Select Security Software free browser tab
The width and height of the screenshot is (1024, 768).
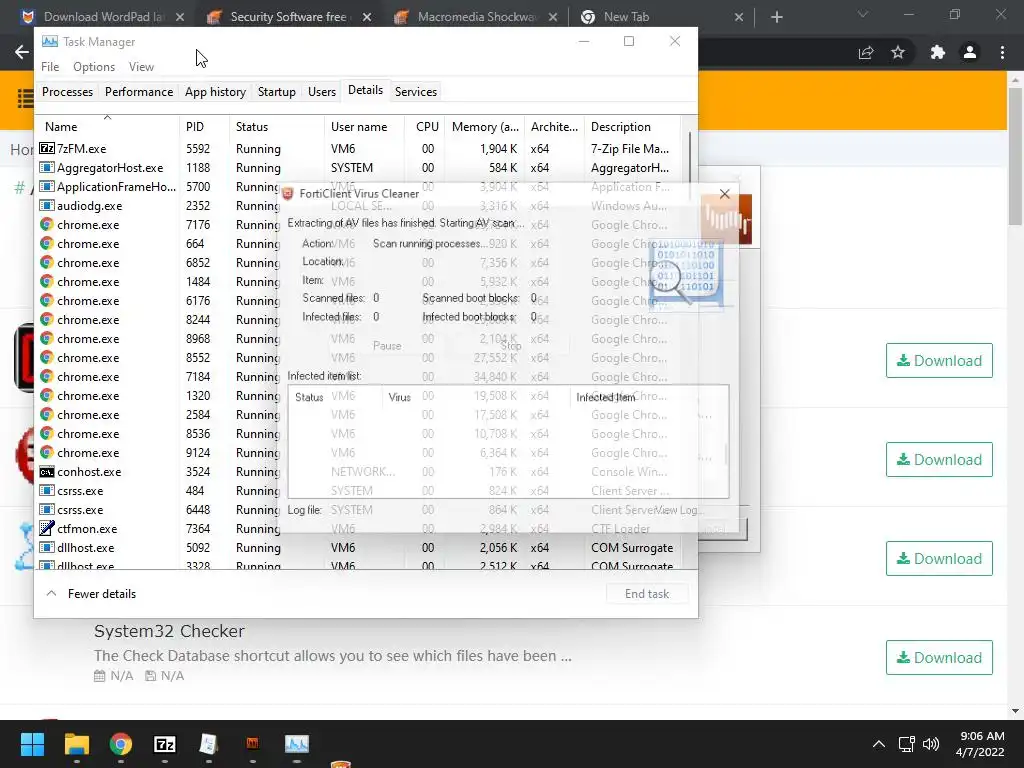288,17
